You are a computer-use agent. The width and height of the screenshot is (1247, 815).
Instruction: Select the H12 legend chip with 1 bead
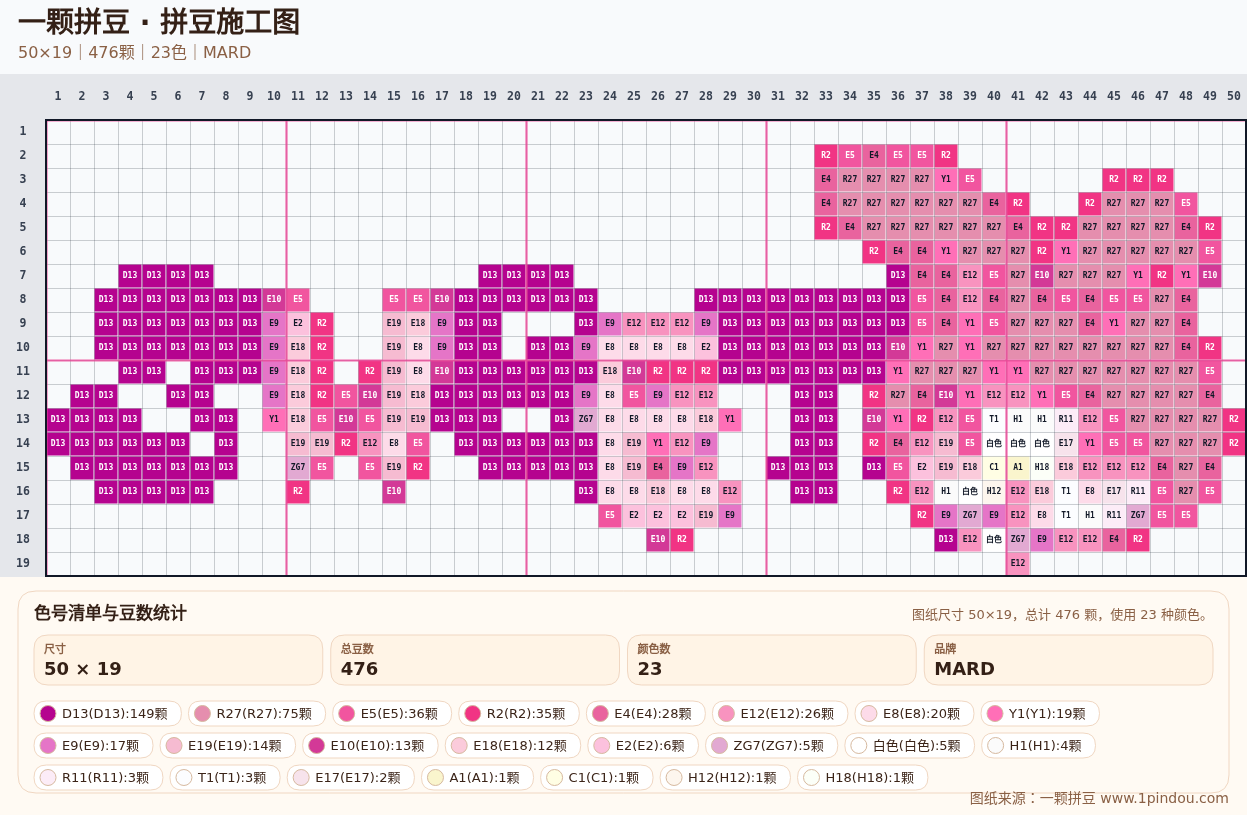pyautogui.click(x=725, y=778)
